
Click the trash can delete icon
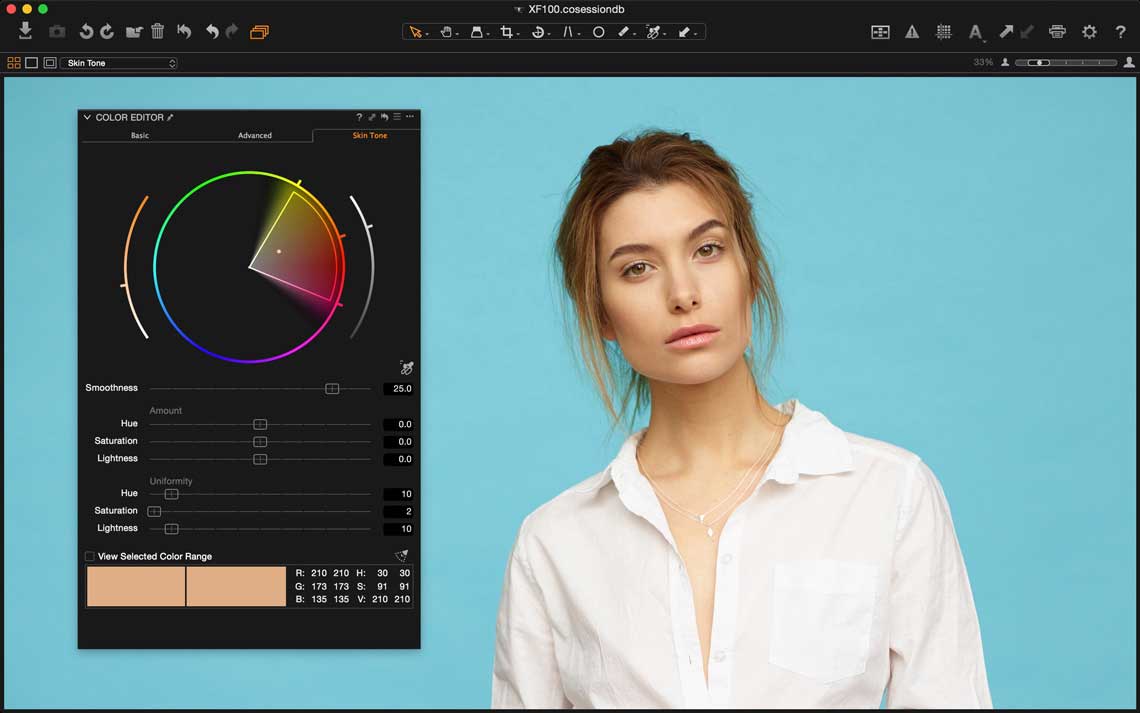point(158,32)
